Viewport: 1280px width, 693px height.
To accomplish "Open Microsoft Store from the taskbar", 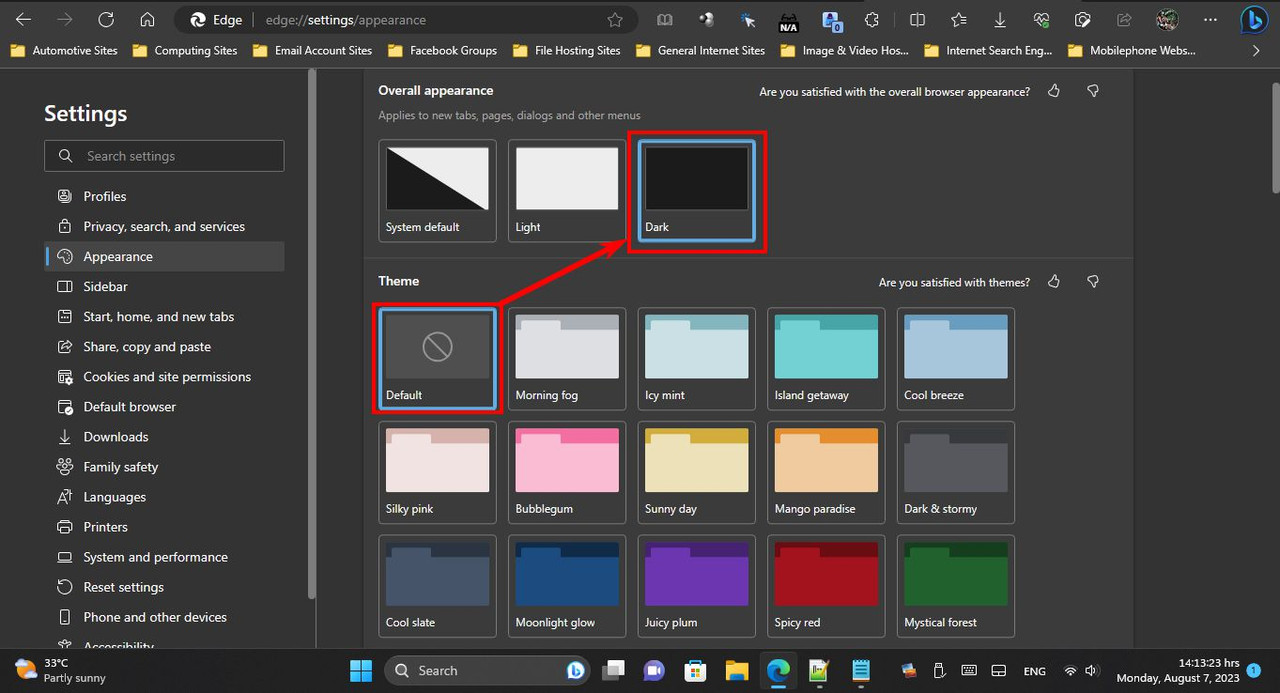I will pyautogui.click(x=695, y=670).
